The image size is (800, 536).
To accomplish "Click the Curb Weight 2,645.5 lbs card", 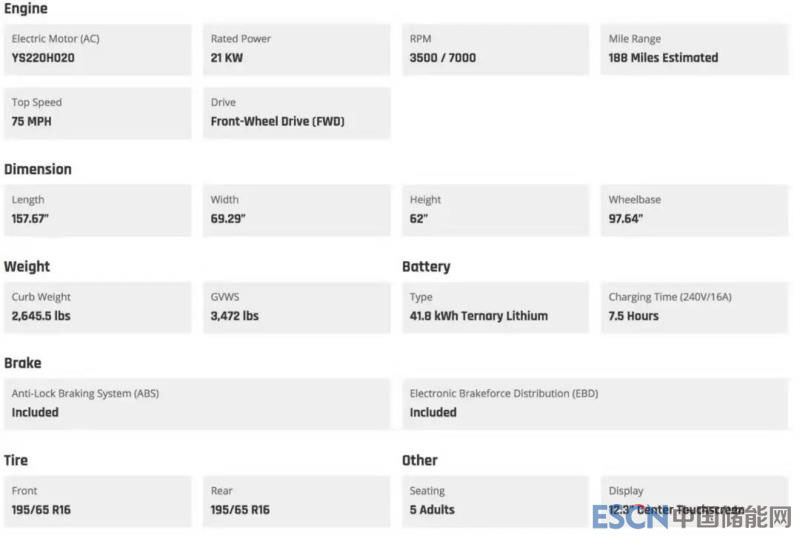I will [97, 307].
